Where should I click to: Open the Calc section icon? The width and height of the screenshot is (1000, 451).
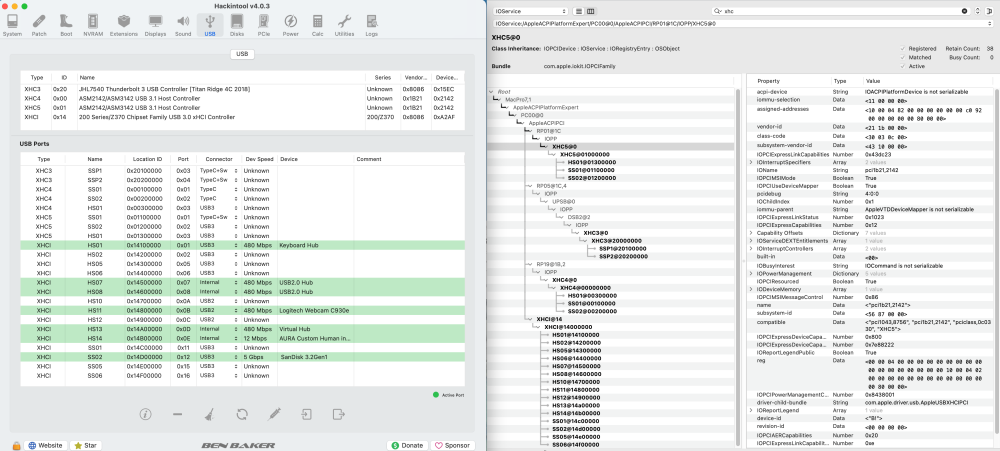pos(317,26)
